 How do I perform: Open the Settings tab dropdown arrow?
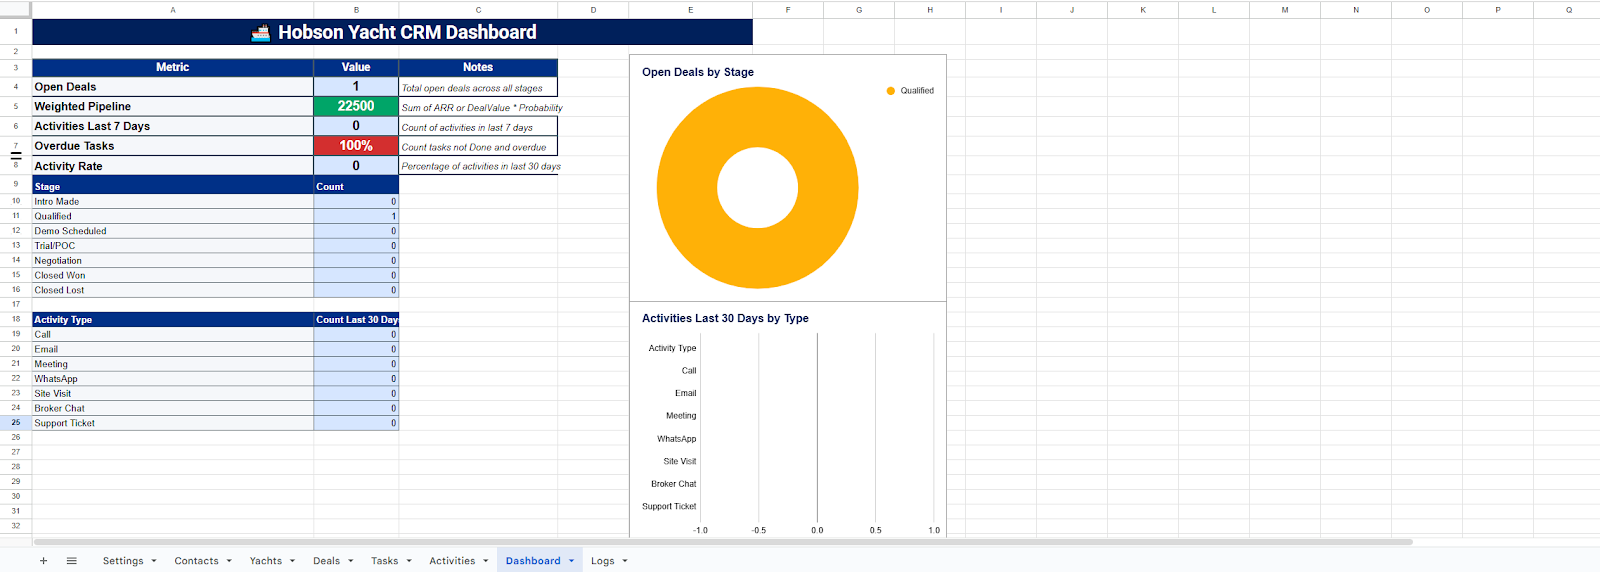pos(154,561)
